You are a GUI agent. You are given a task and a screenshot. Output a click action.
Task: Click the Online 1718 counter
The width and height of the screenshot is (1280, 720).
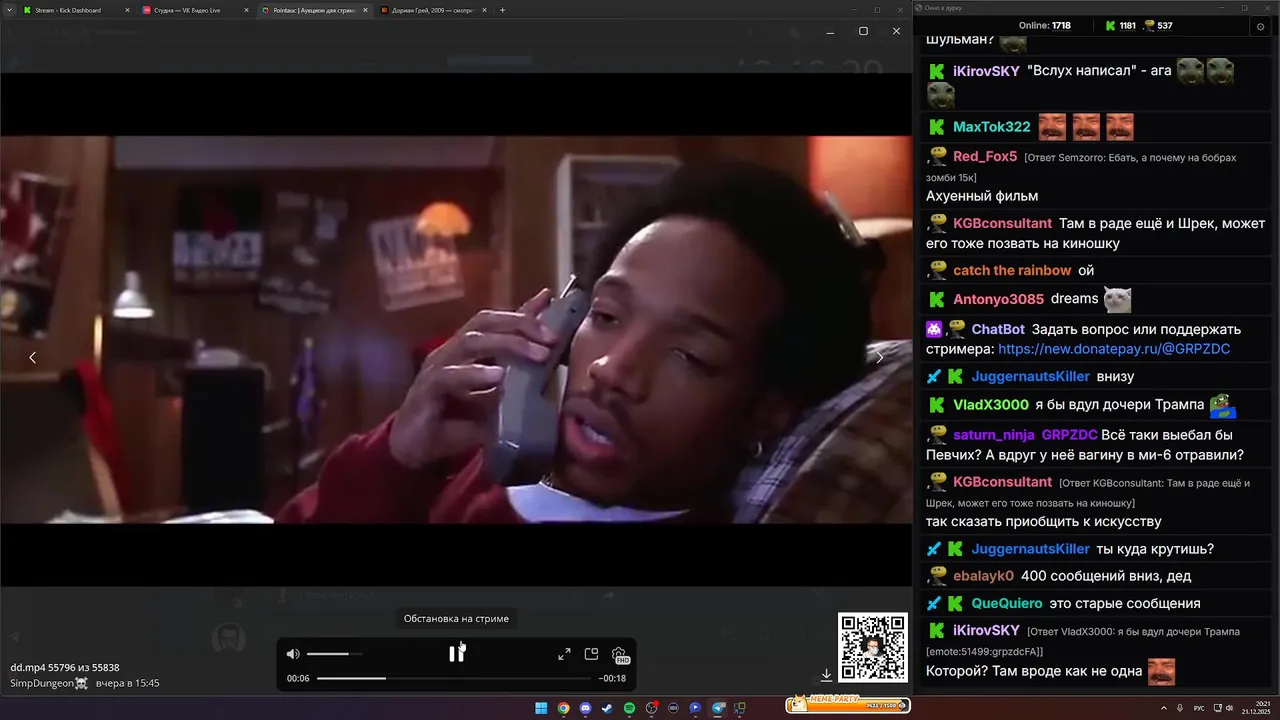coord(1044,26)
